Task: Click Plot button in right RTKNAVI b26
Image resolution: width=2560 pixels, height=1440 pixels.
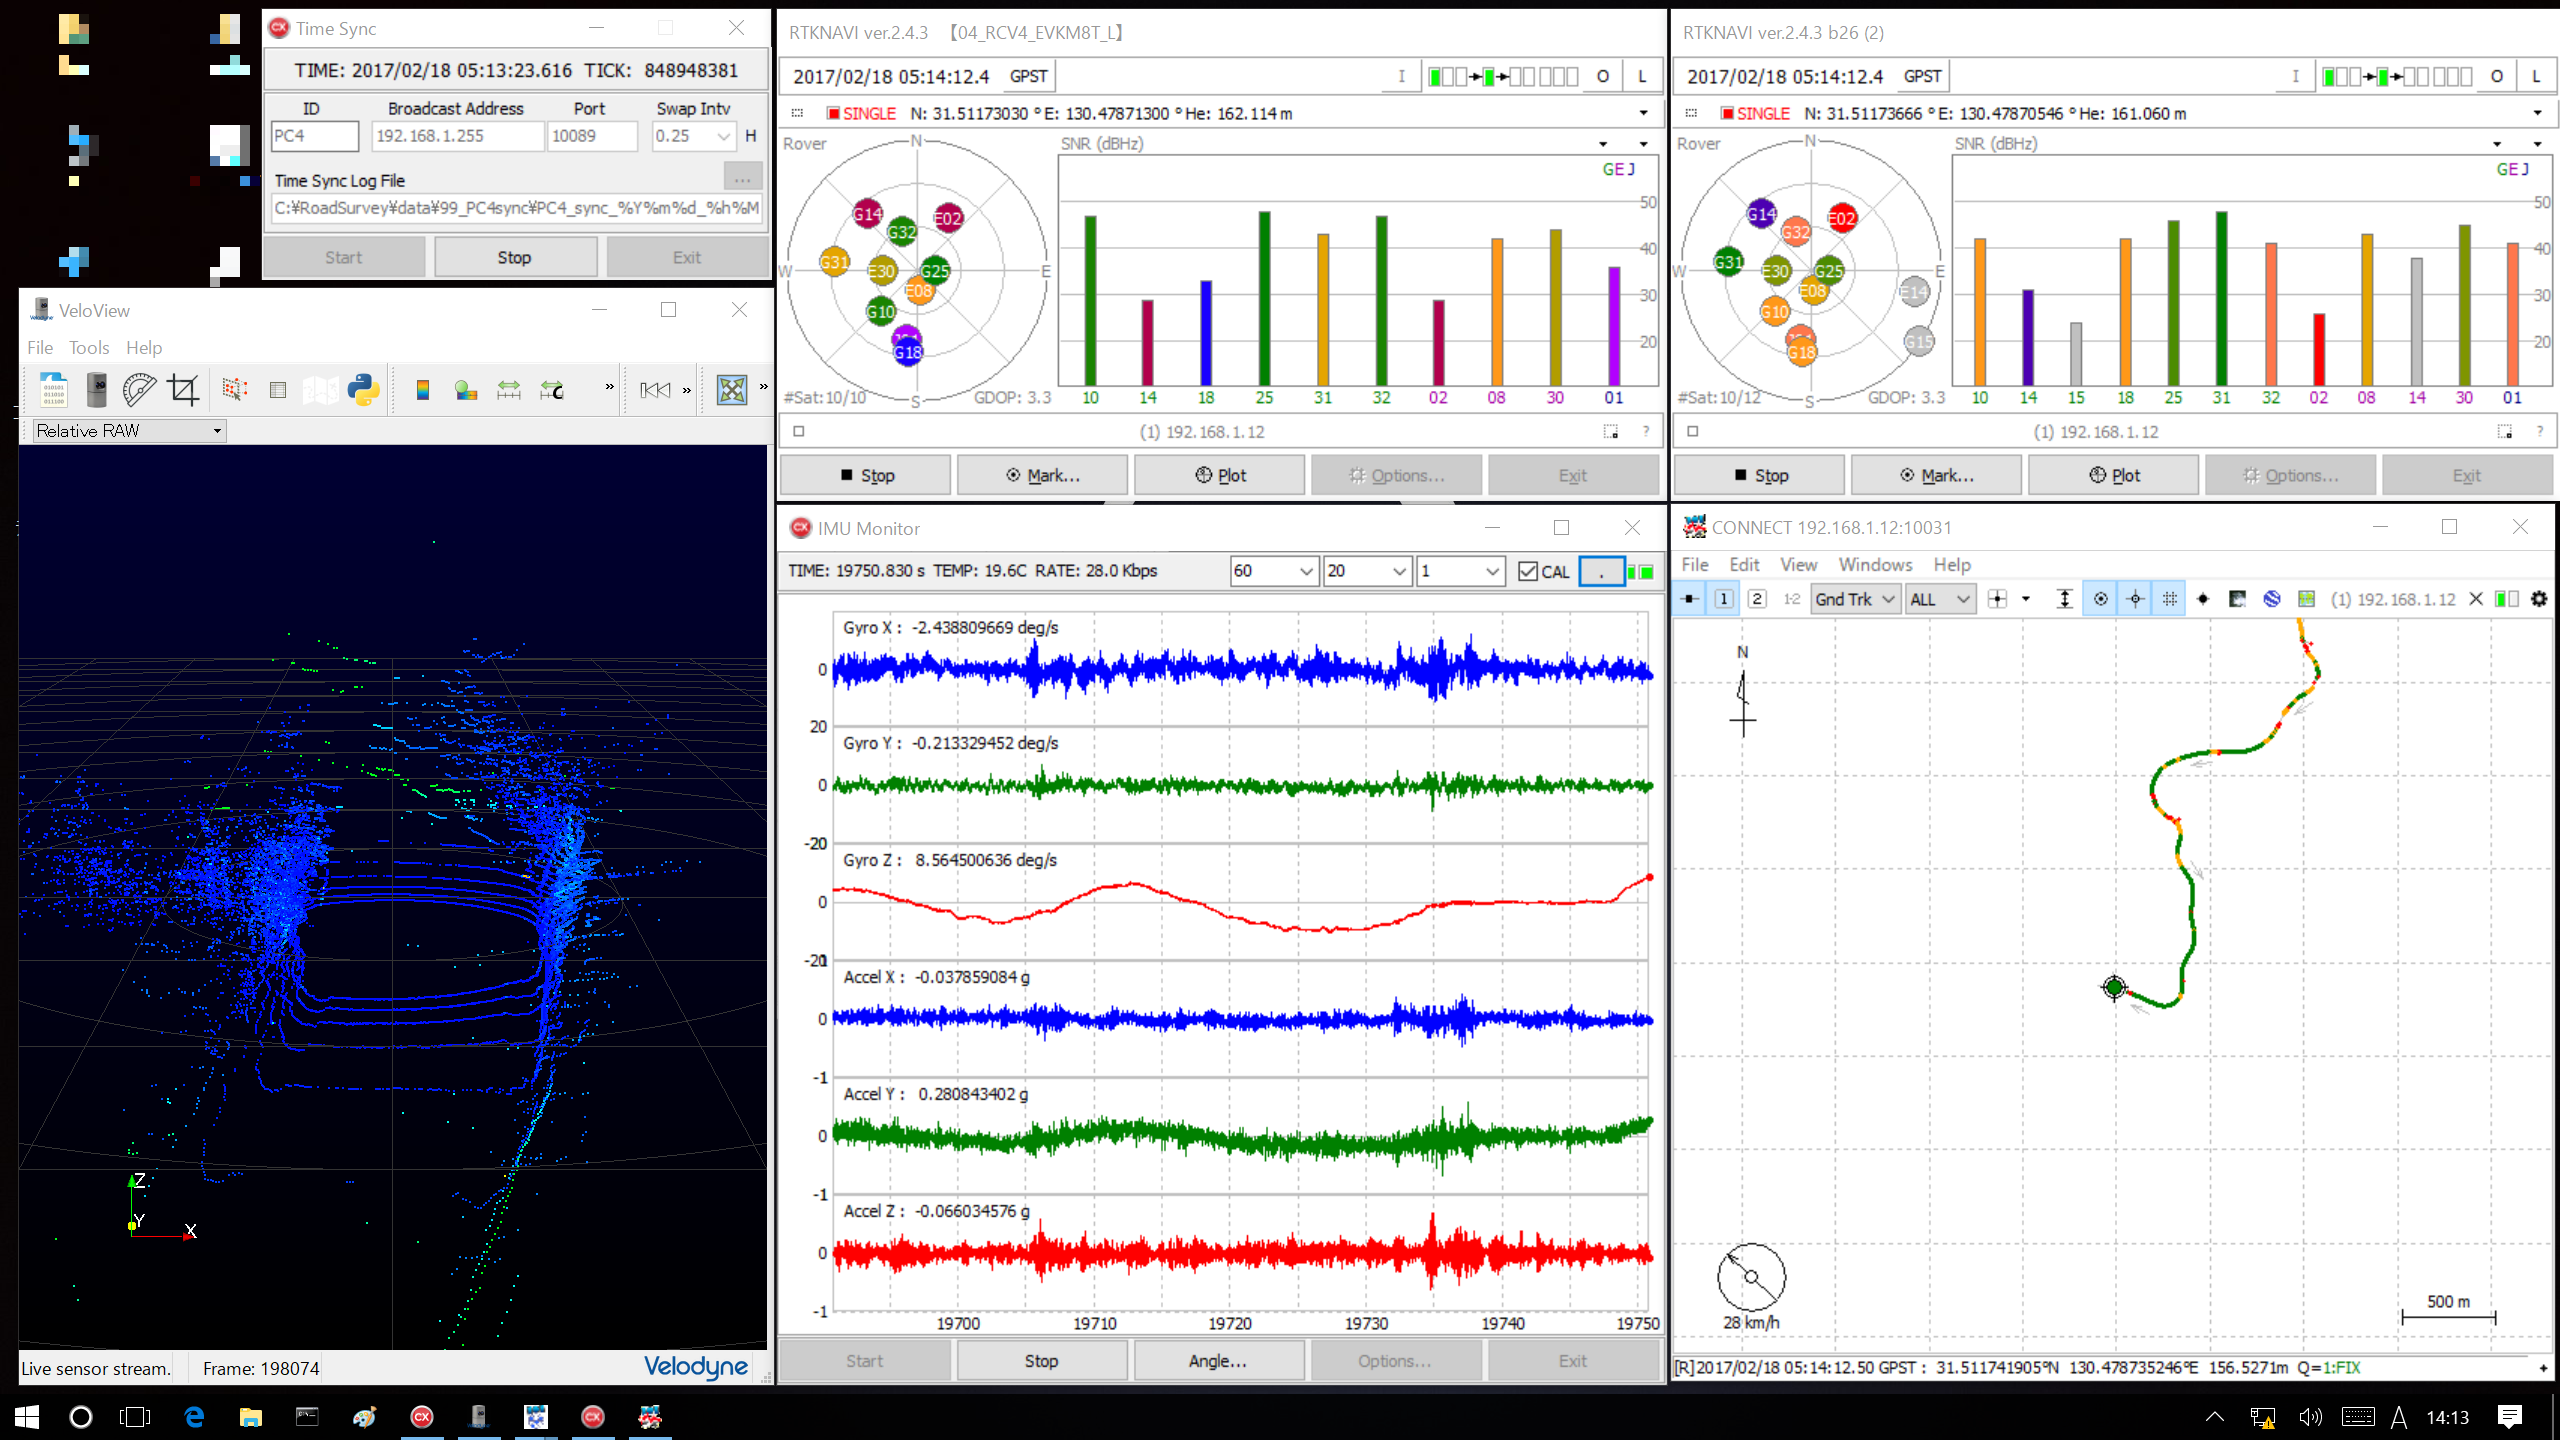Action: coord(2113,475)
